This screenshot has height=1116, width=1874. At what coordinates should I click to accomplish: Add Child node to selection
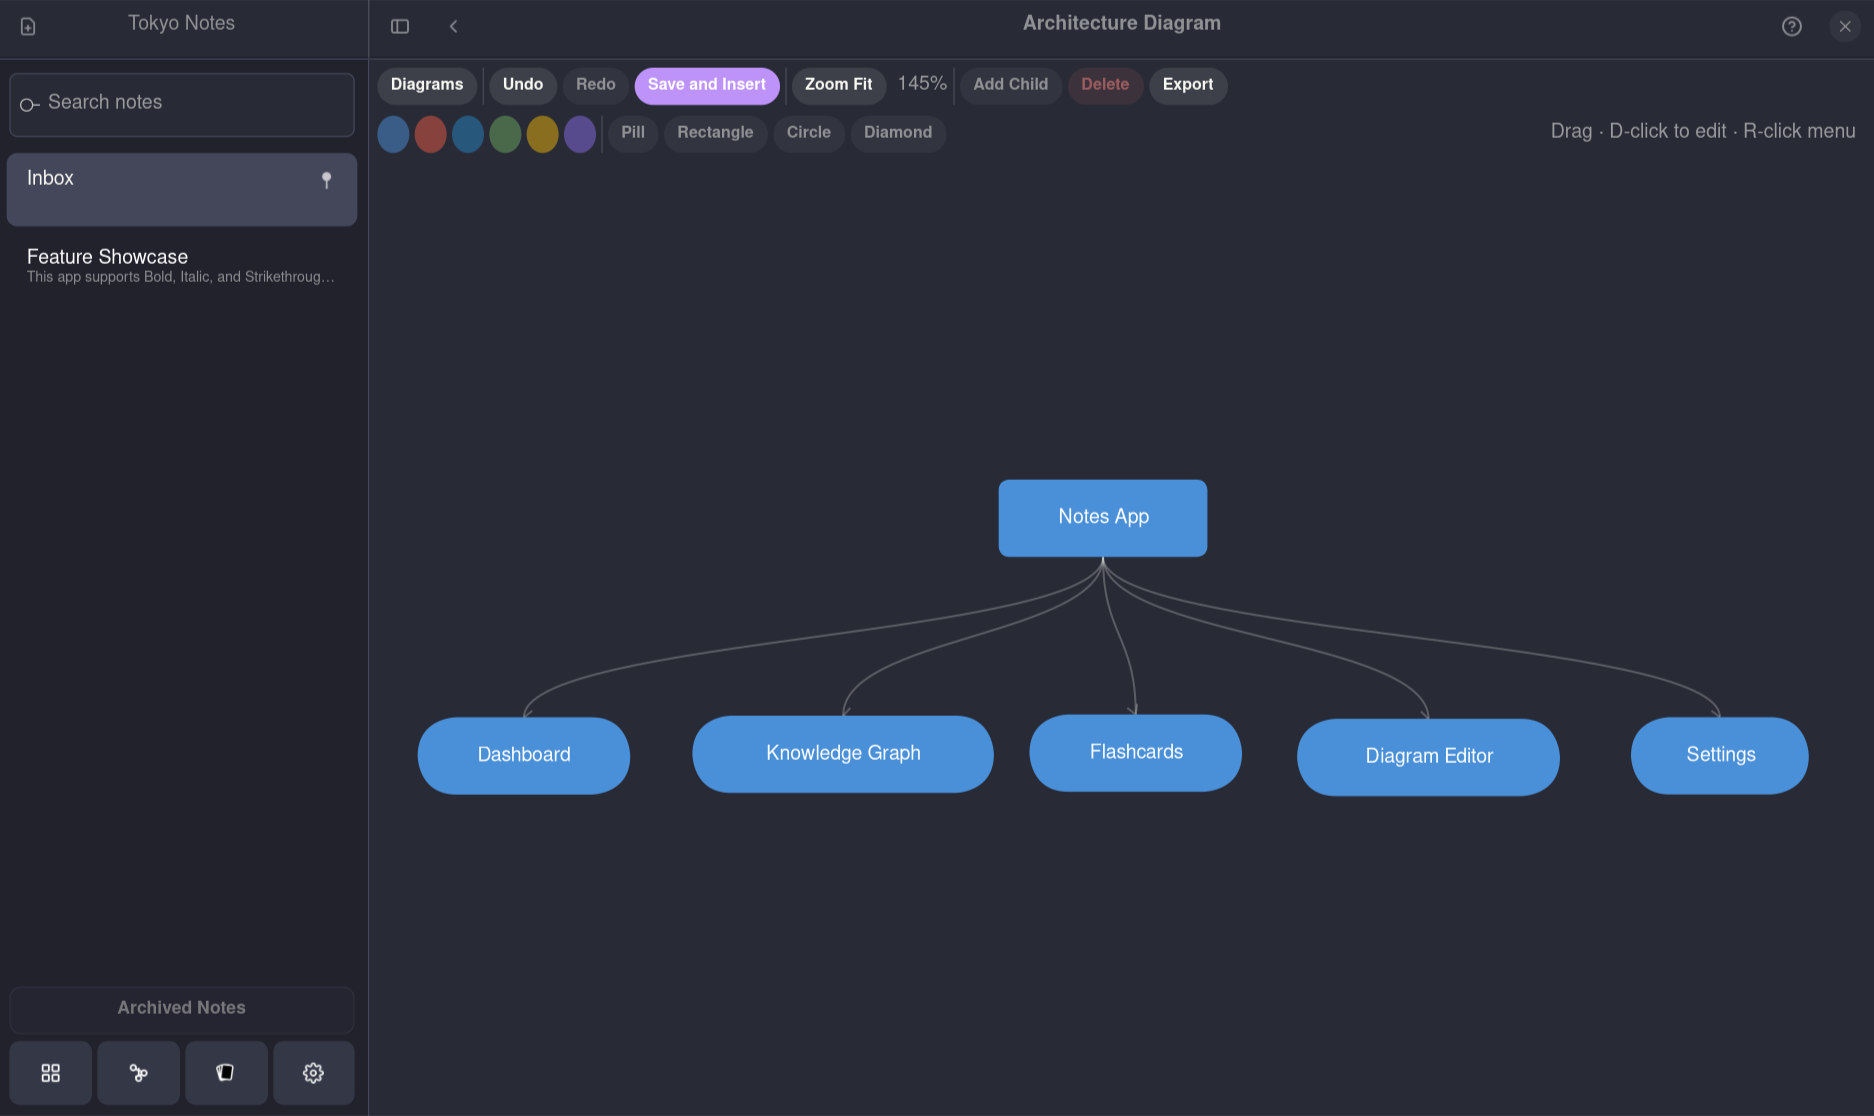pyautogui.click(x=1011, y=85)
